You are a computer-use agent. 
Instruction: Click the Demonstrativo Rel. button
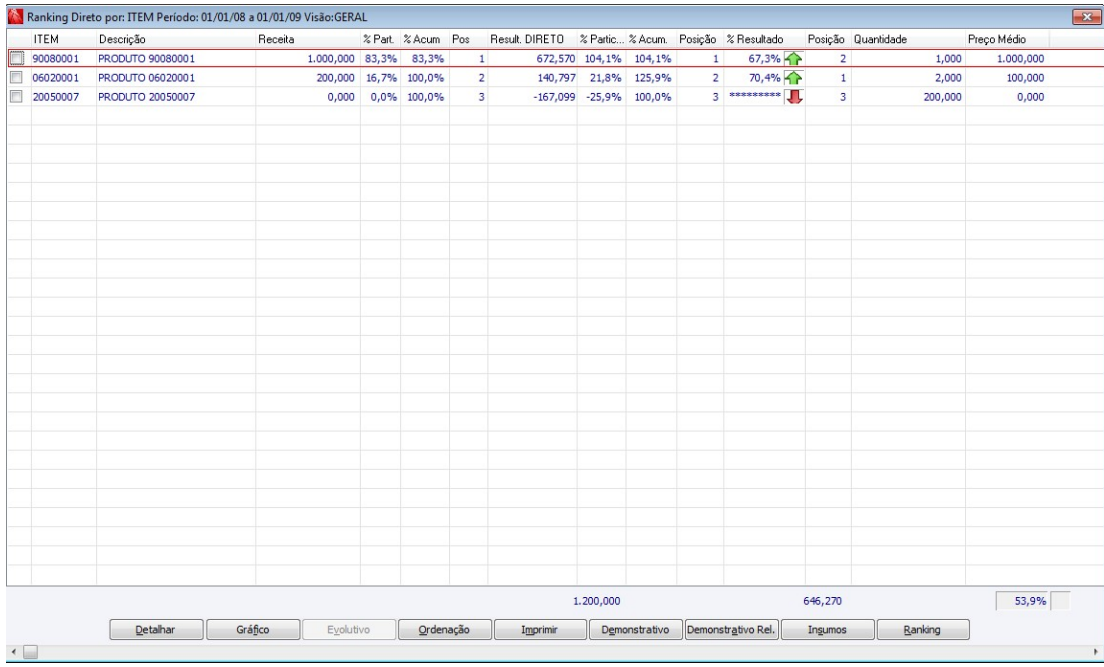(x=732, y=630)
